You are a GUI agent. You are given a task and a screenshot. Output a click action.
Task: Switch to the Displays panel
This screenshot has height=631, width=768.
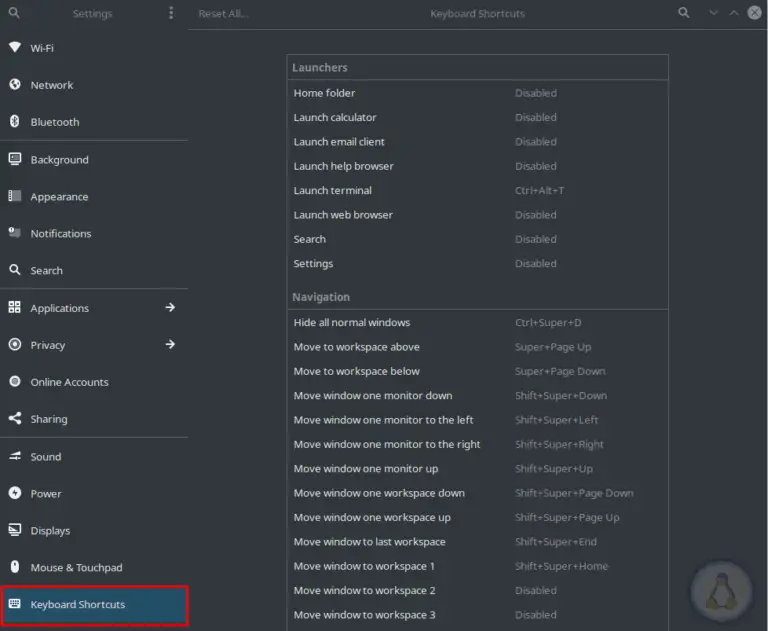coord(50,531)
